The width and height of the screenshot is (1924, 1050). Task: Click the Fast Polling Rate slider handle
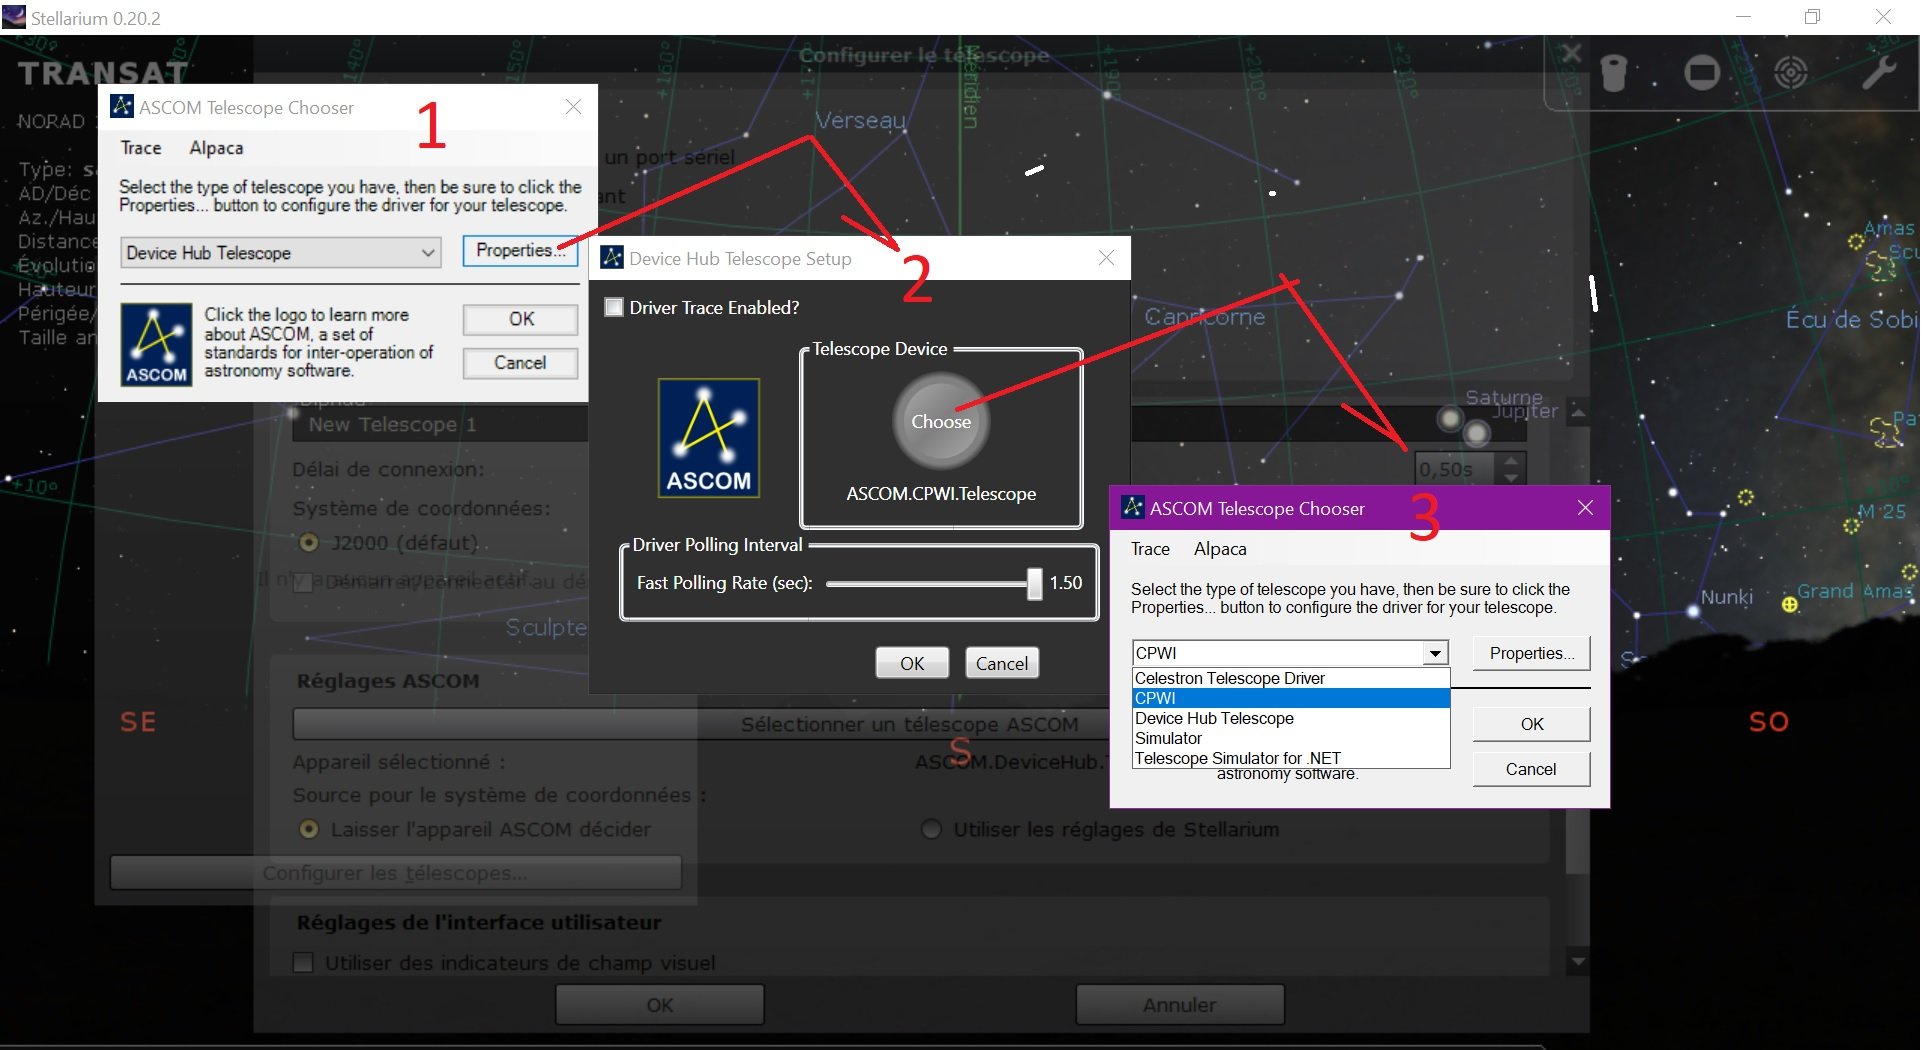click(x=1035, y=583)
